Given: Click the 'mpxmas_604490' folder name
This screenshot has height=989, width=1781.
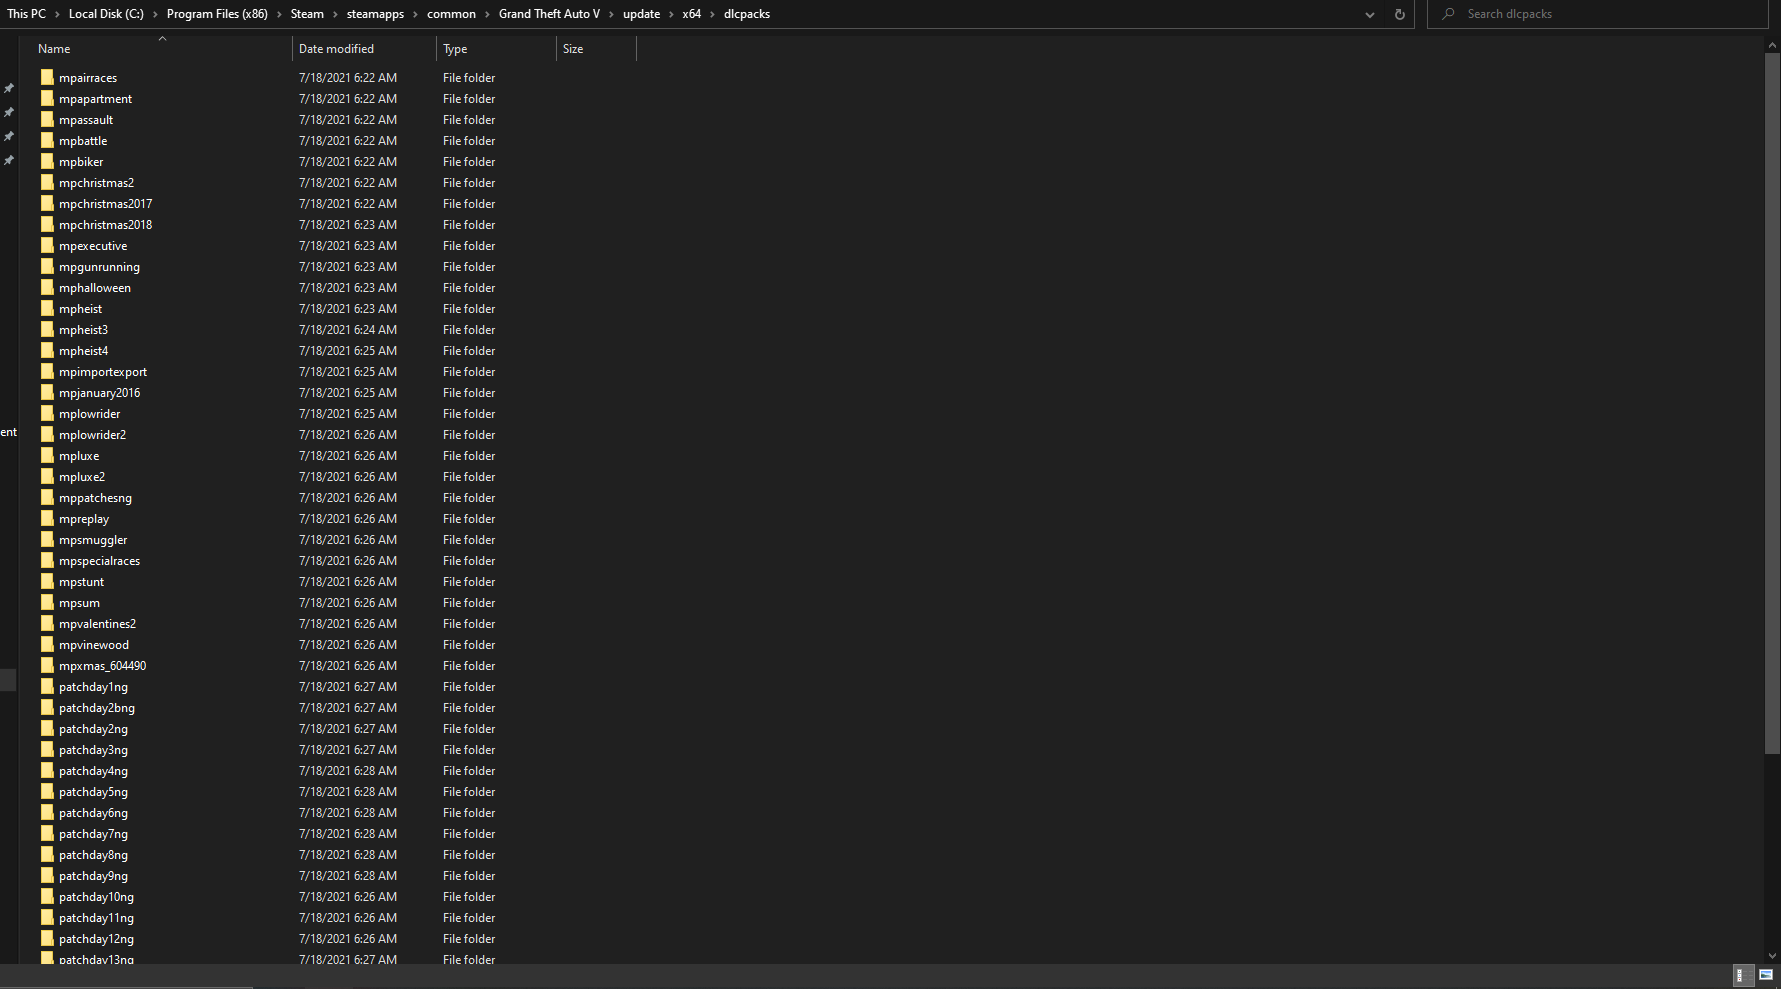Looking at the screenshot, I should click(102, 666).
